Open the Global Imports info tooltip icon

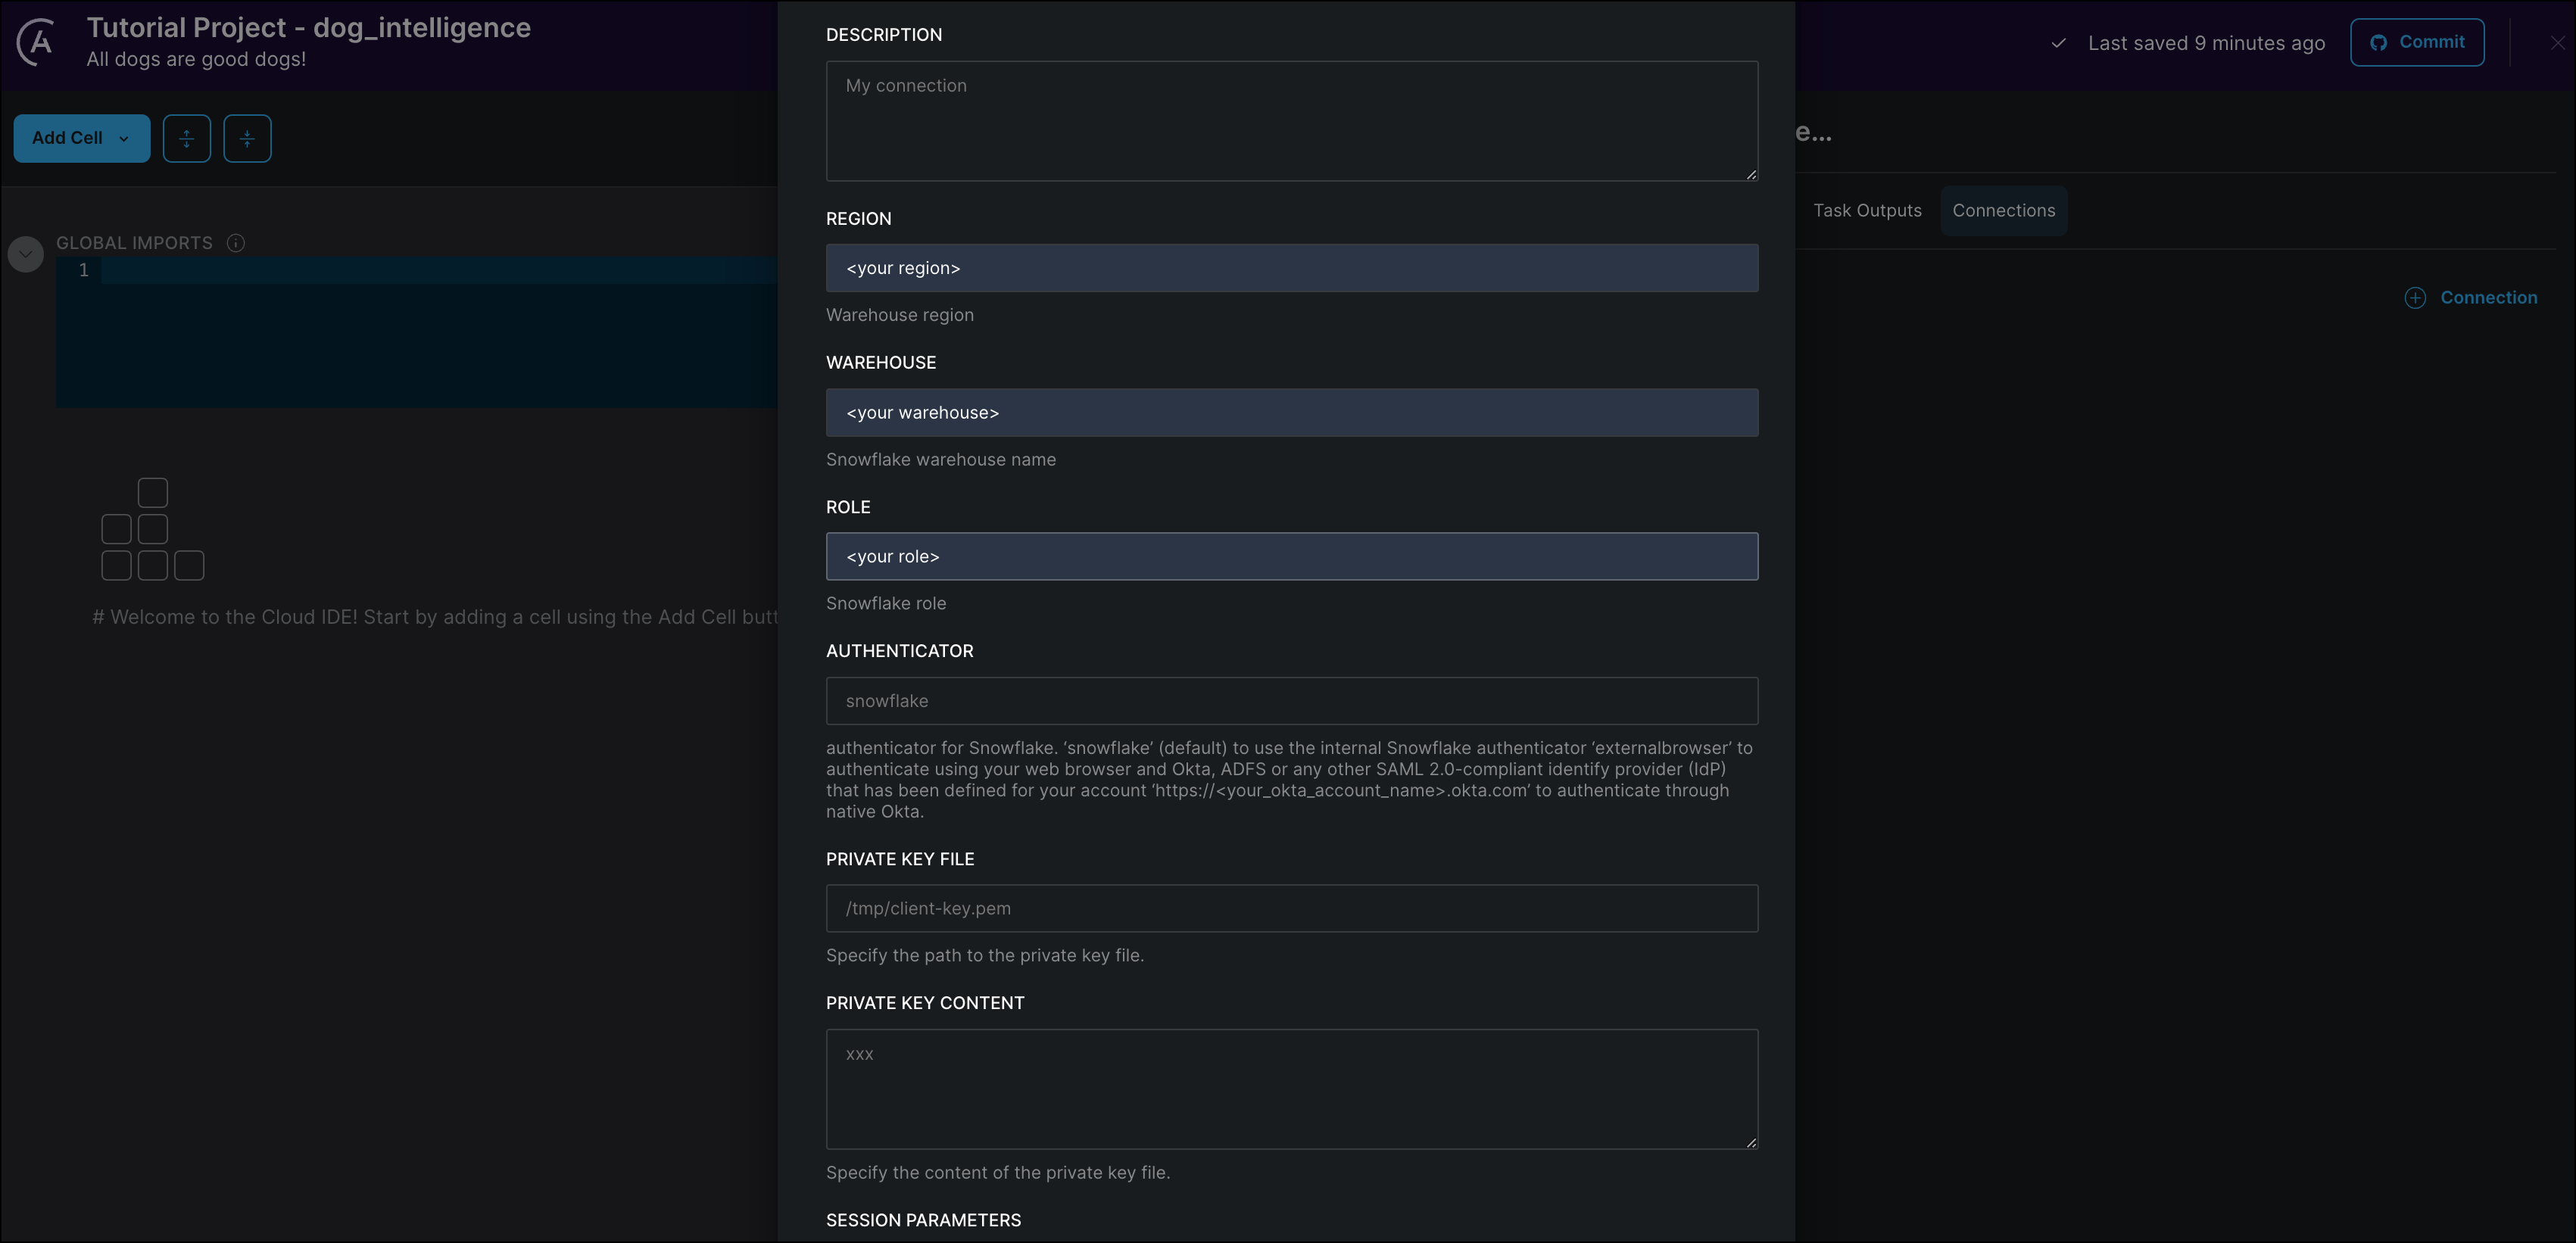tap(235, 242)
